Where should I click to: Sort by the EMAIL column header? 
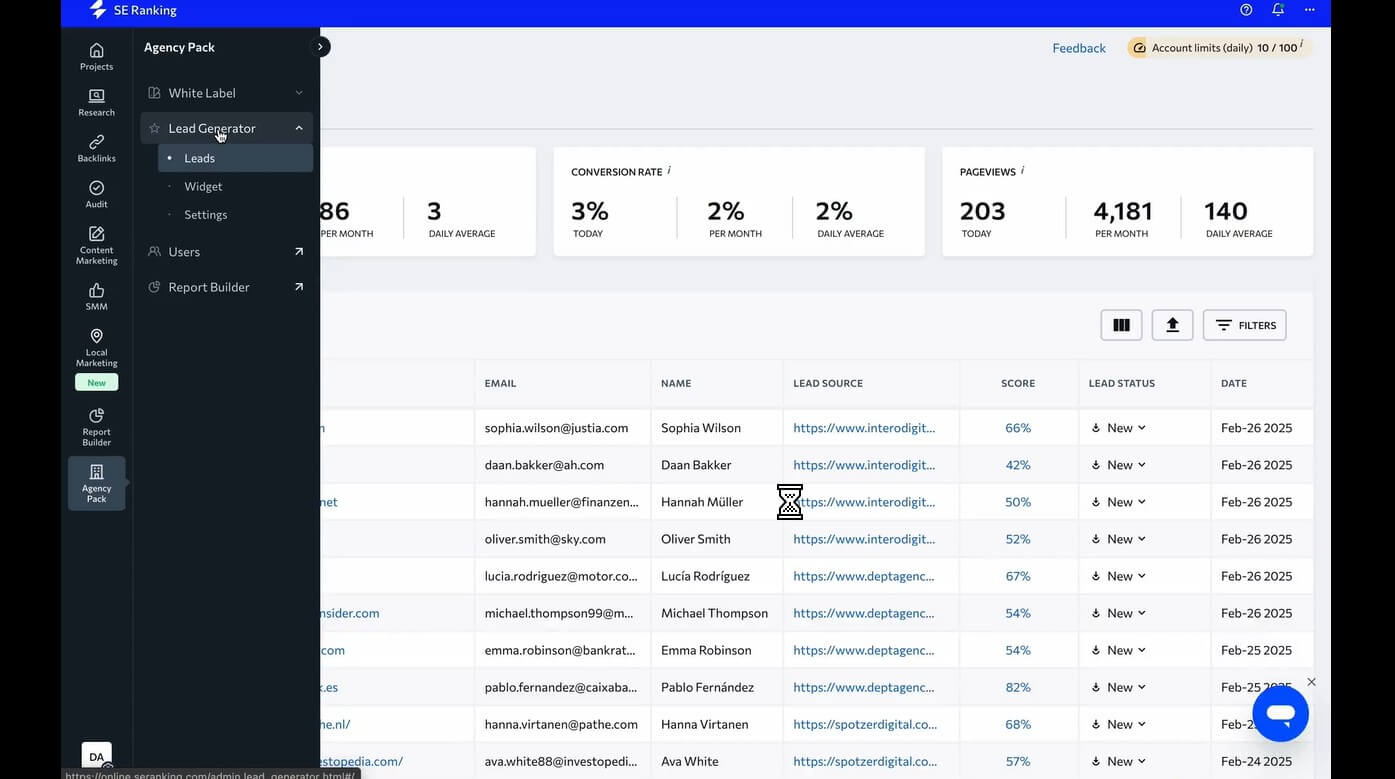pos(500,383)
